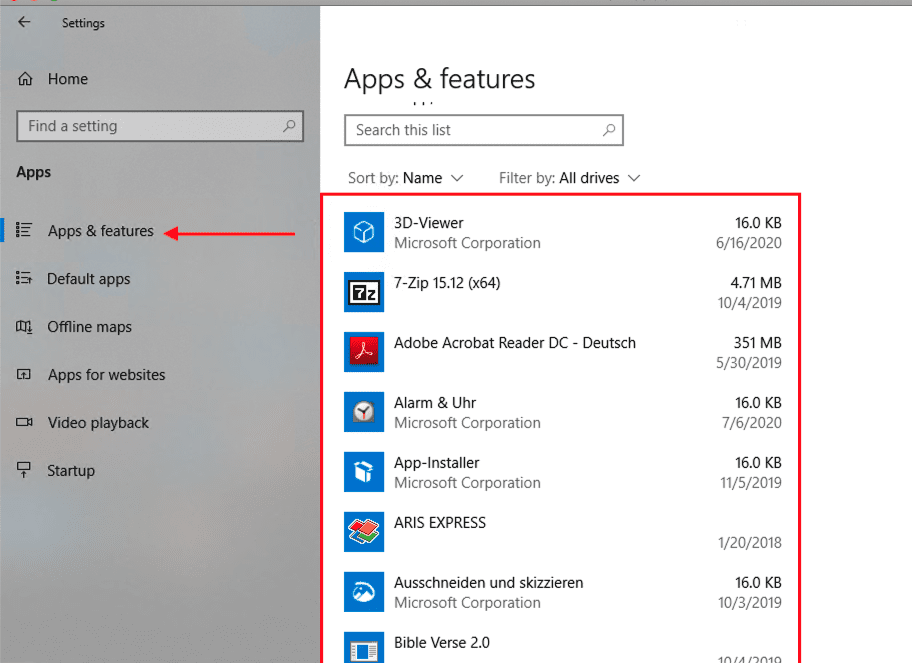912x663 pixels.
Task: Select the App-Installer entry
Action: pyautogui.click(x=436, y=463)
